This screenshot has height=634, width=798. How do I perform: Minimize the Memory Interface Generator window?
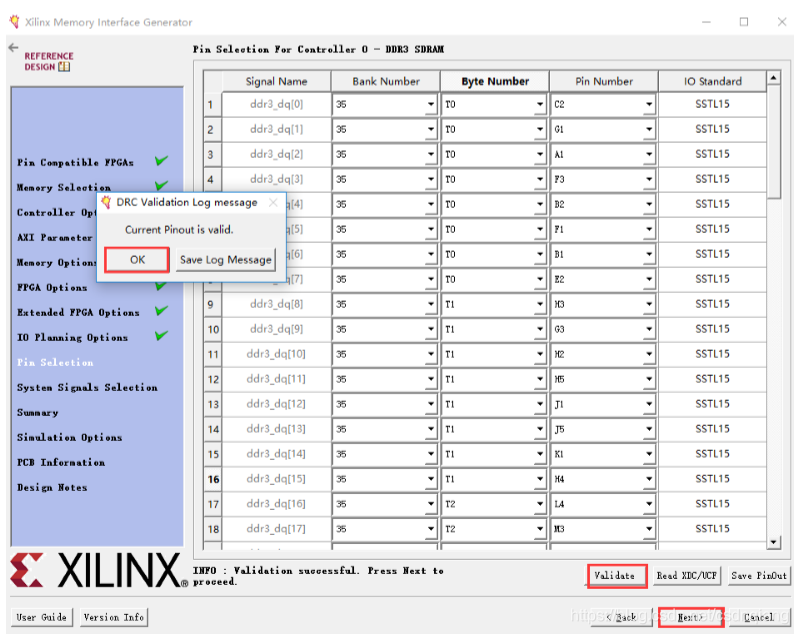click(706, 22)
